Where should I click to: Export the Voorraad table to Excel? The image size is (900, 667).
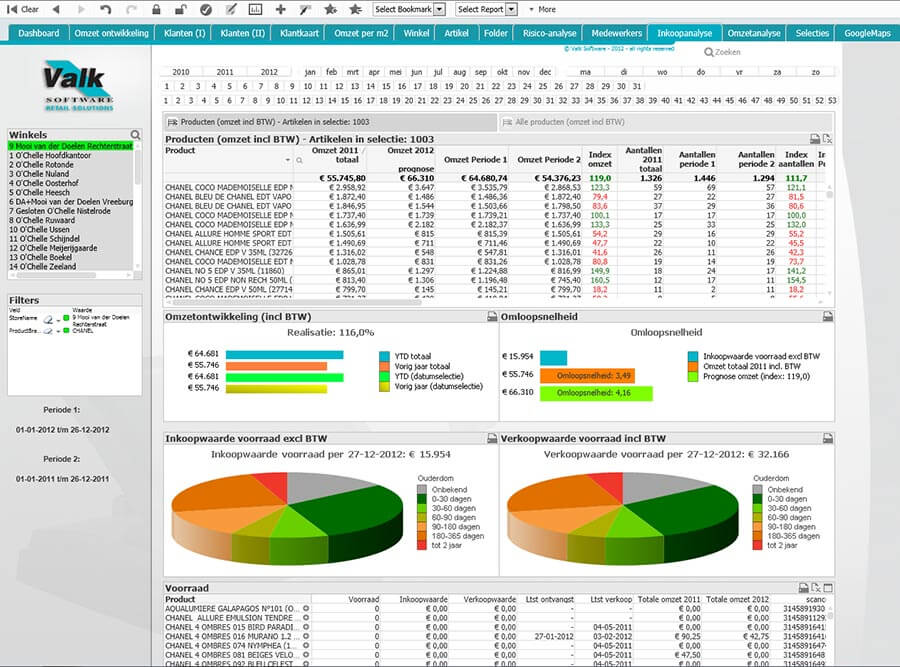pos(816,588)
